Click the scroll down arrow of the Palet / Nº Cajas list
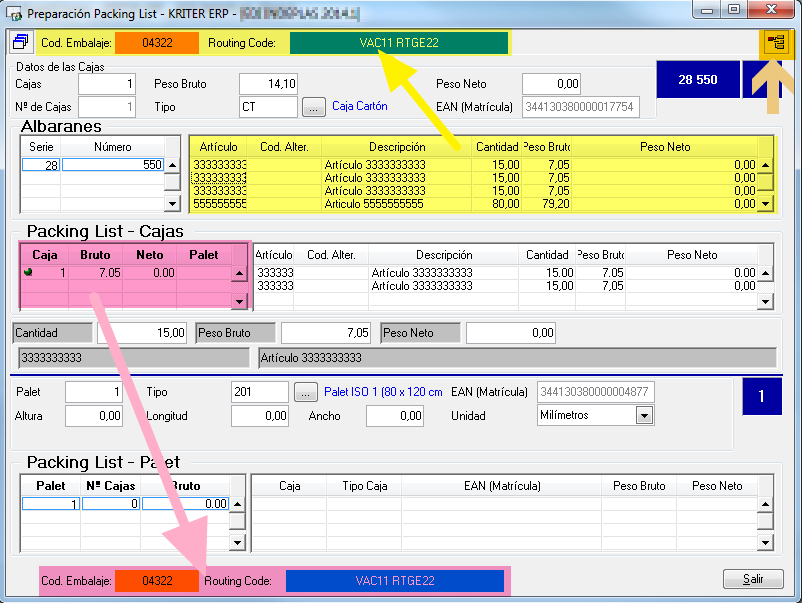Screen dimensions: 803x604 click(237, 543)
